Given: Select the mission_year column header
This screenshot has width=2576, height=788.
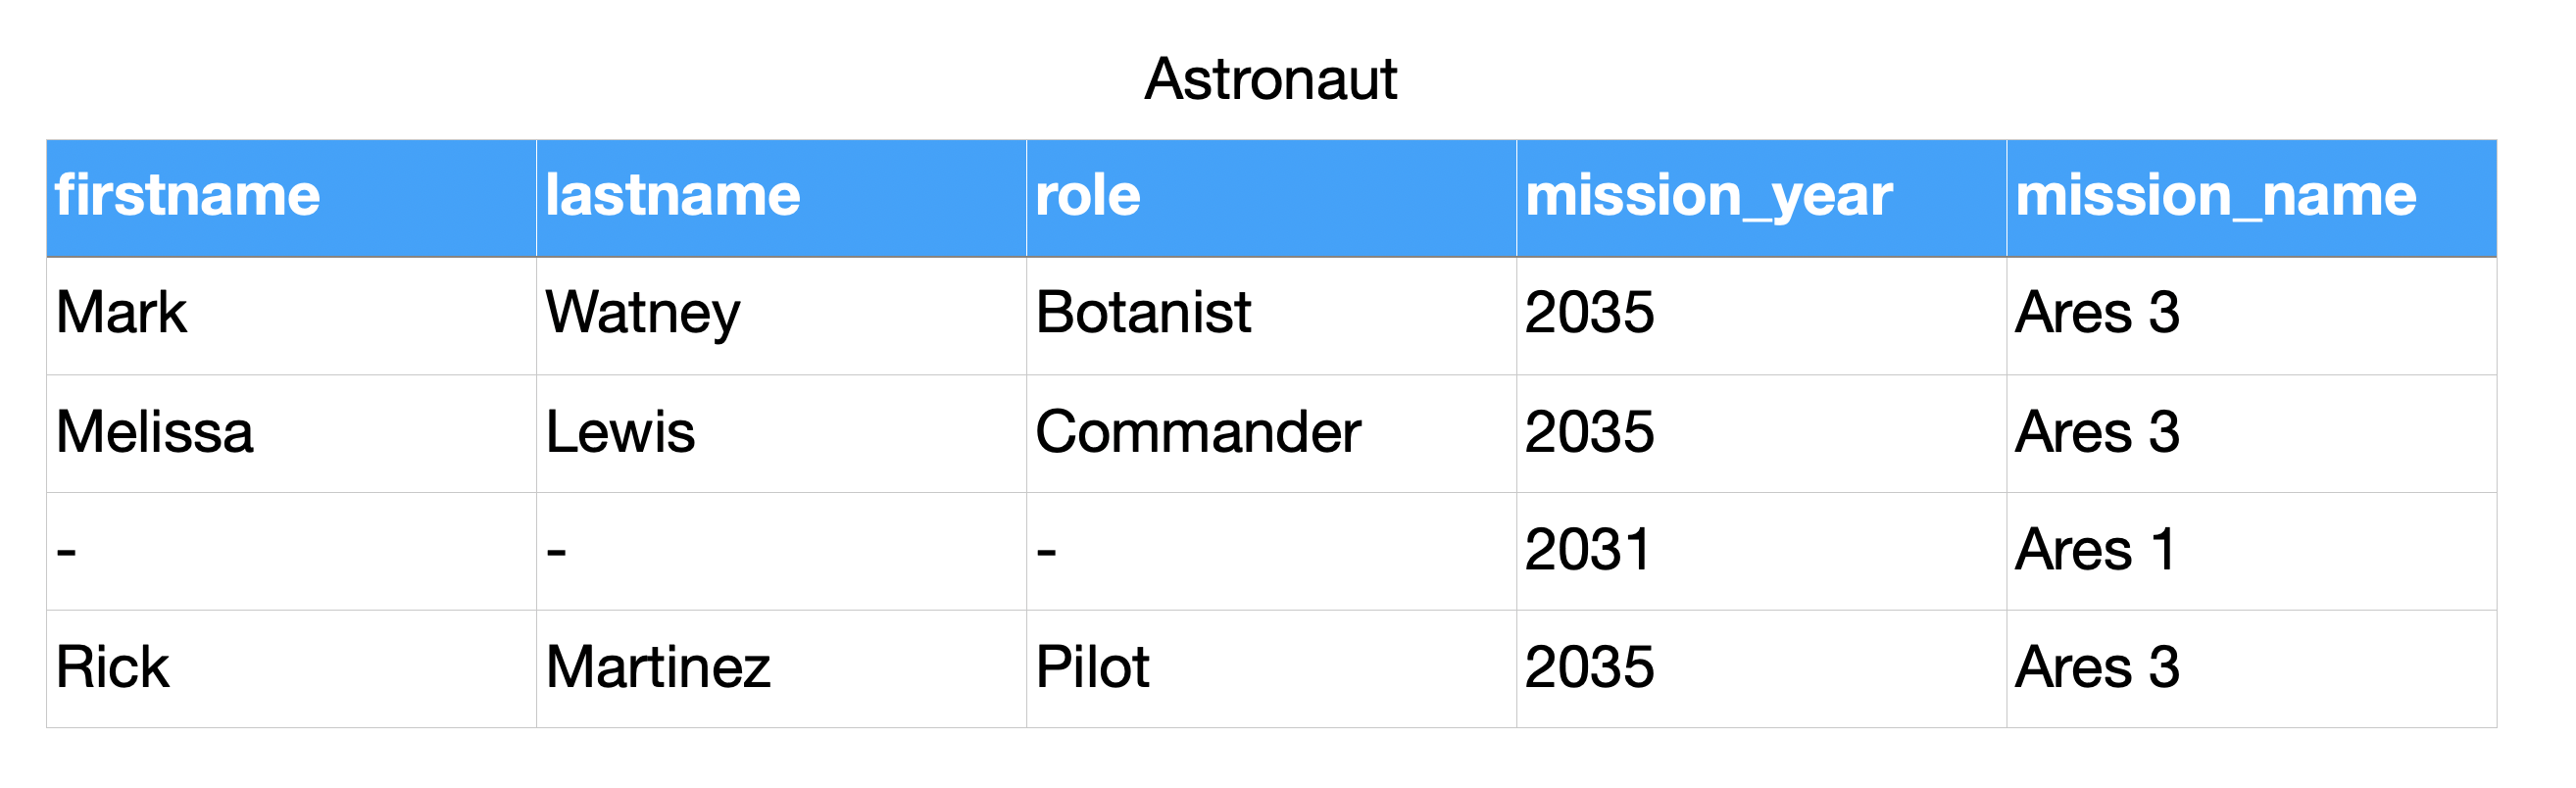Looking at the screenshot, I should click(1708, 196).
